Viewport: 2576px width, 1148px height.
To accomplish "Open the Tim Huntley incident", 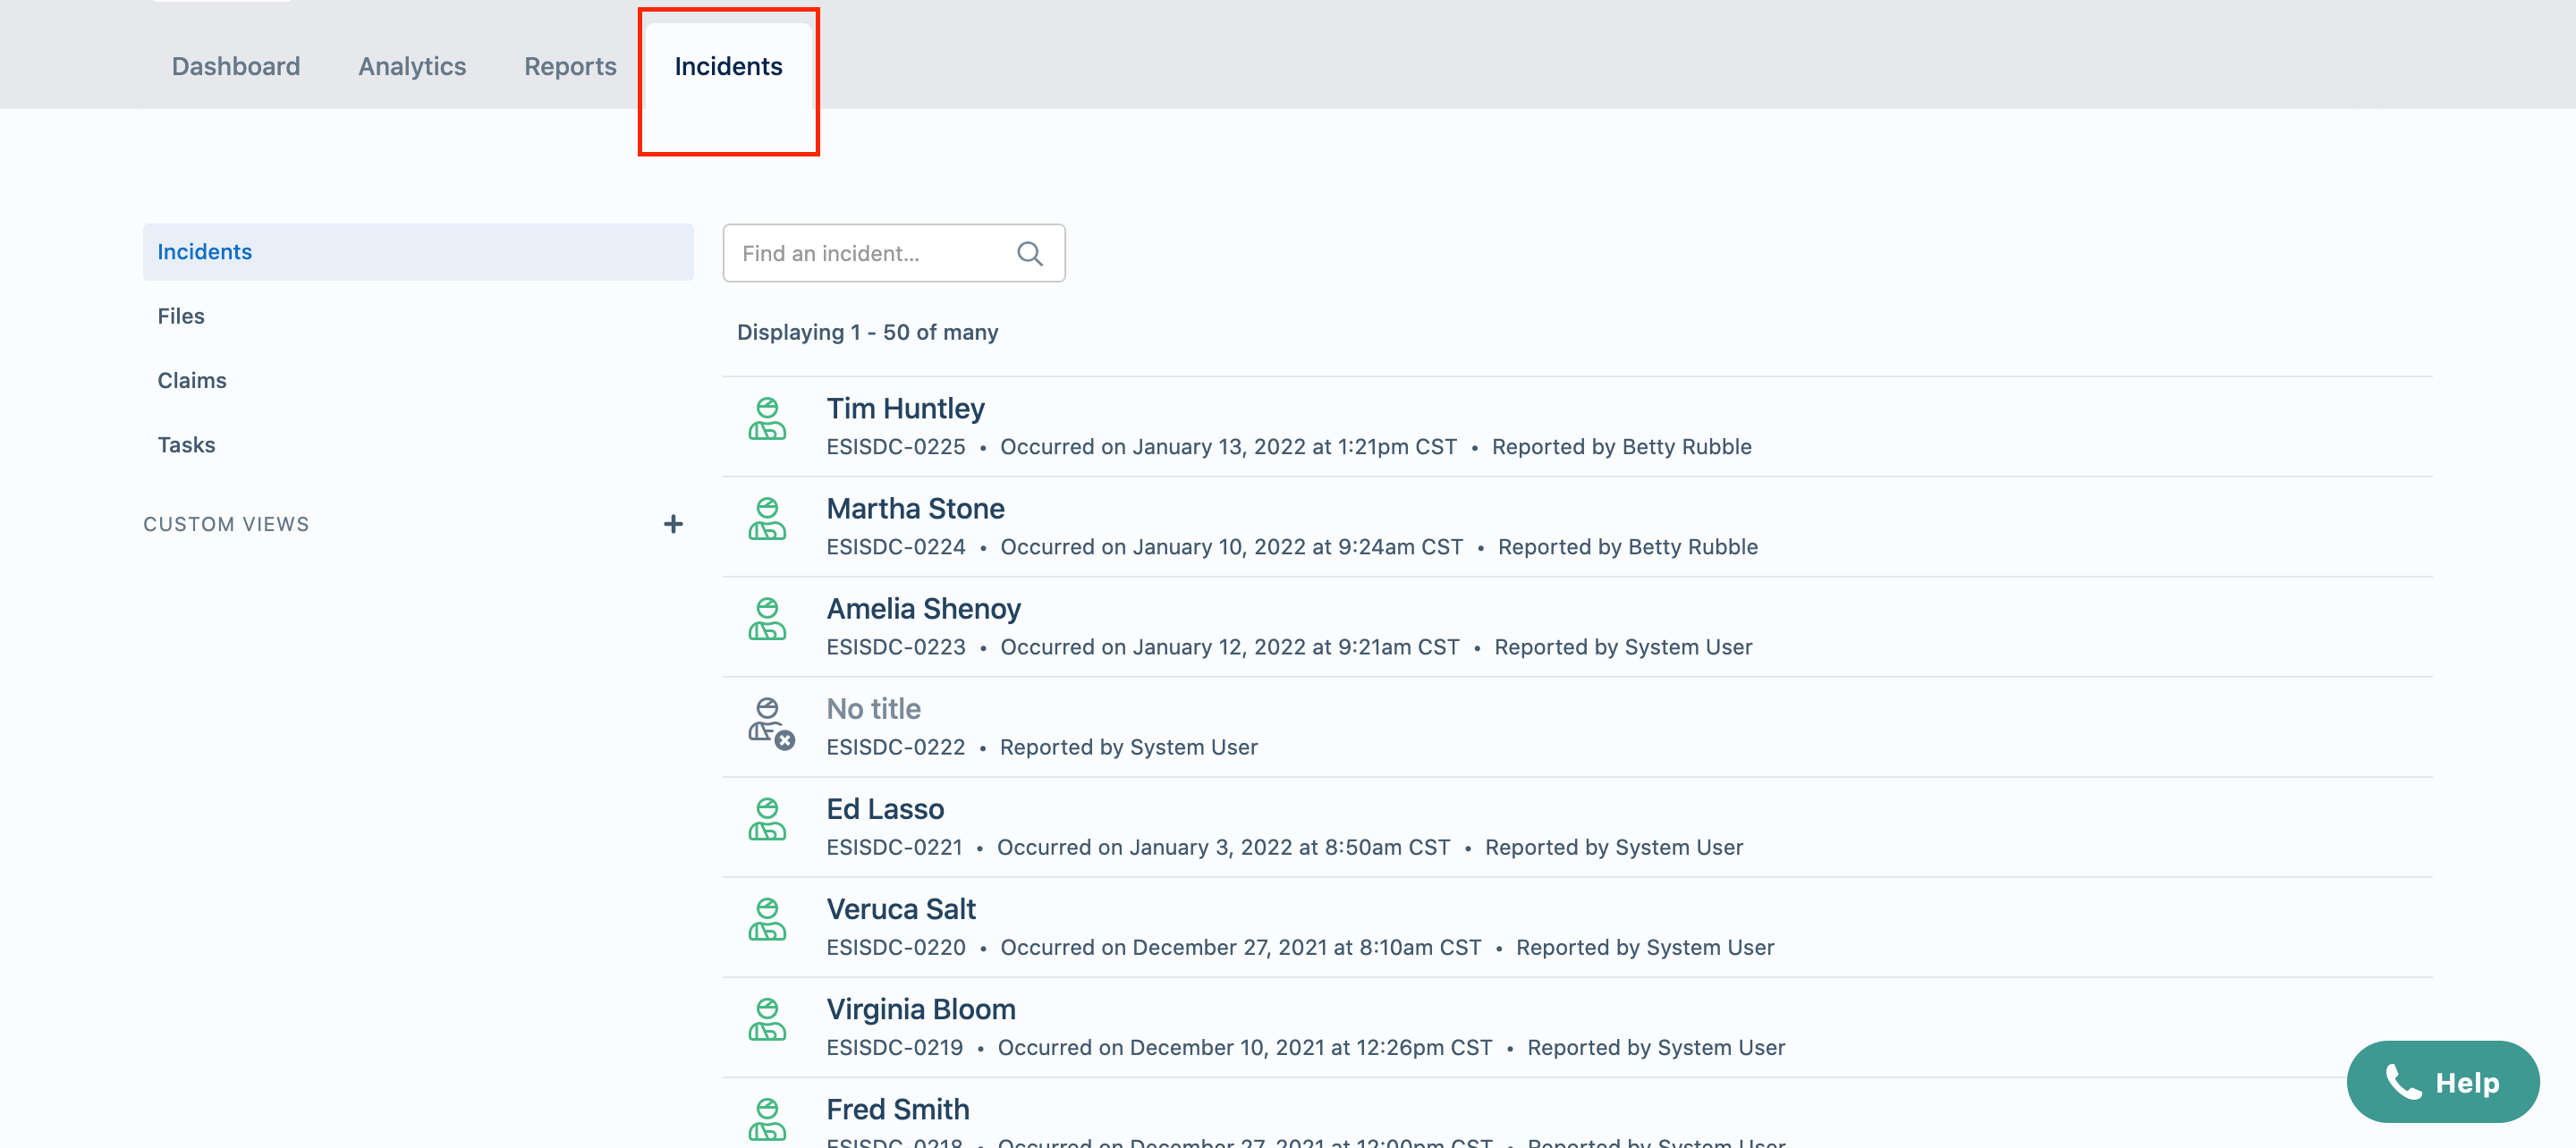I will 905,408.
